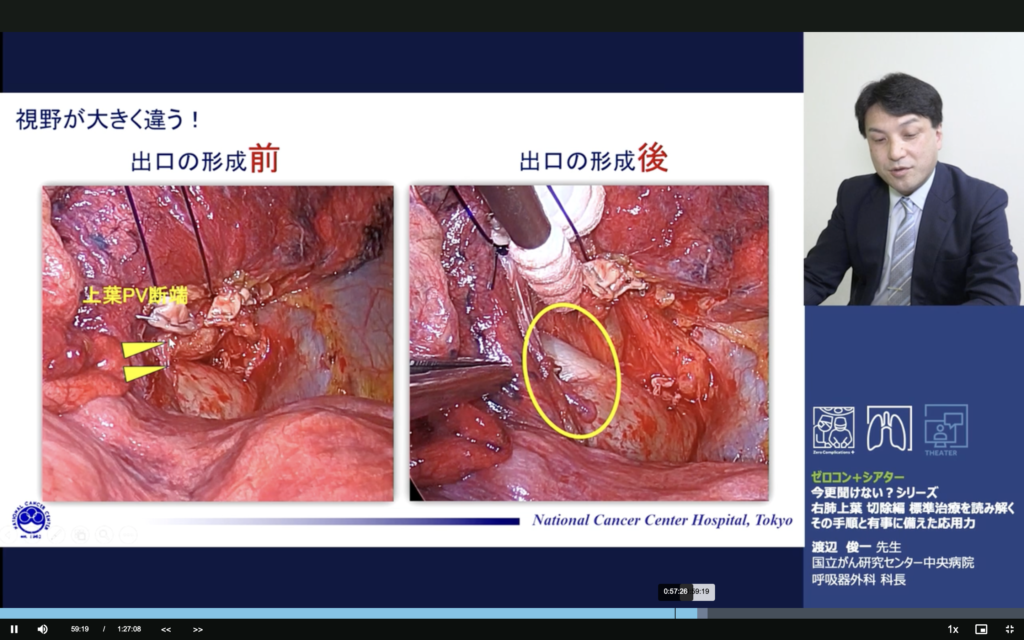Mute the video volume
Image resolution: width=1024 pixels, height=640 pixels.
(42, 629)
